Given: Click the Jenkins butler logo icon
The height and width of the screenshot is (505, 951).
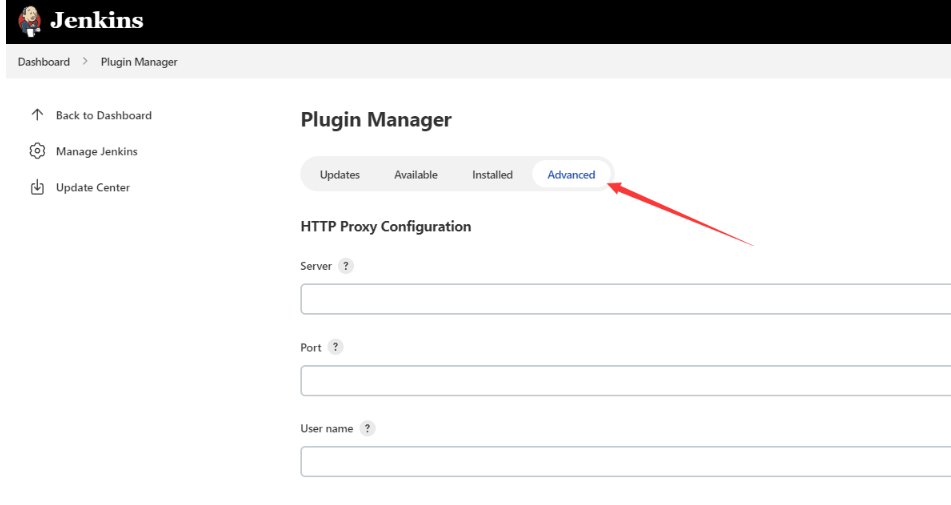Looking at the screenshot, I should (29, 21).
